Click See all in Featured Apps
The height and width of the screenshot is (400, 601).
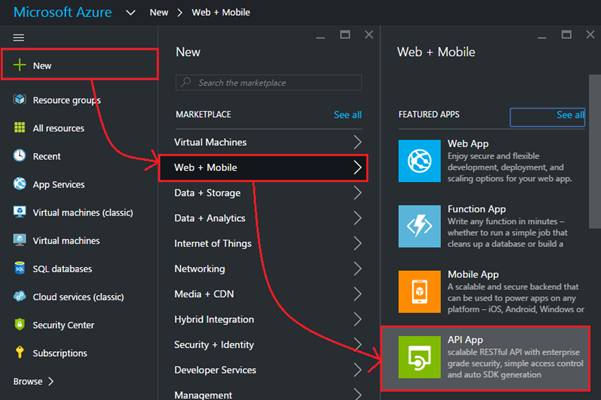[570, 115]
